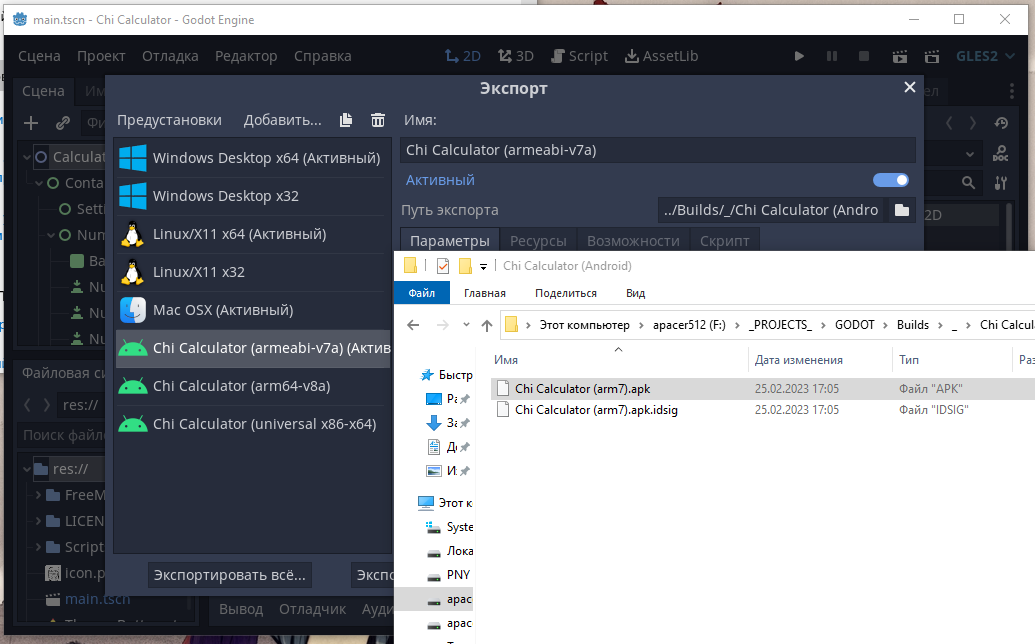Switch to Ресурсы tab

(x=538, y=241)
